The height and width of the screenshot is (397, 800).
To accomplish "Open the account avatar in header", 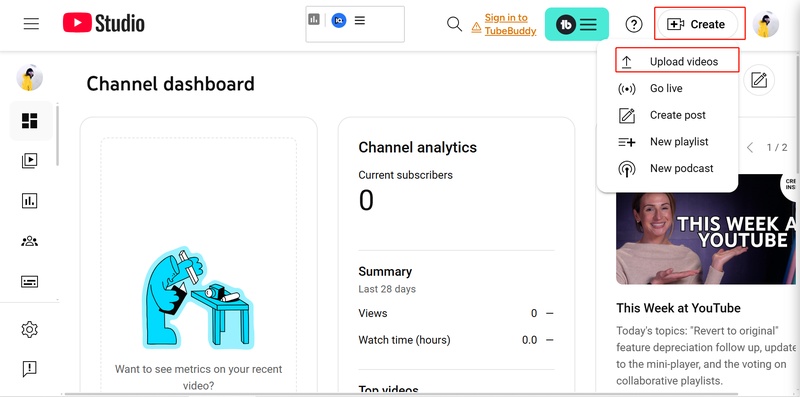I will (765, 24).
